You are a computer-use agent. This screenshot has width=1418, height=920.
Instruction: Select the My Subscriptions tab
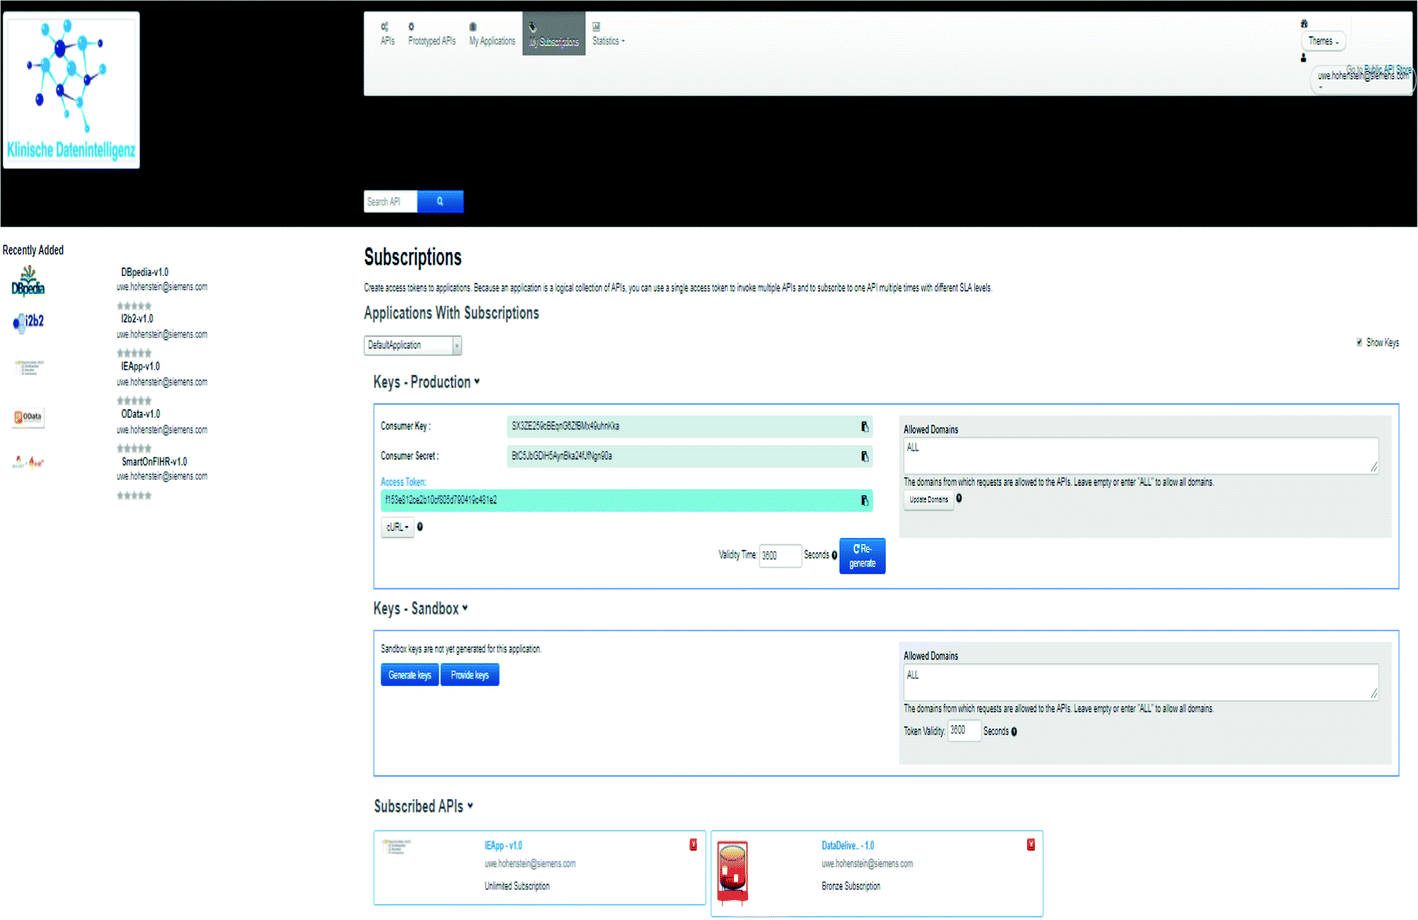coord(553,34)
